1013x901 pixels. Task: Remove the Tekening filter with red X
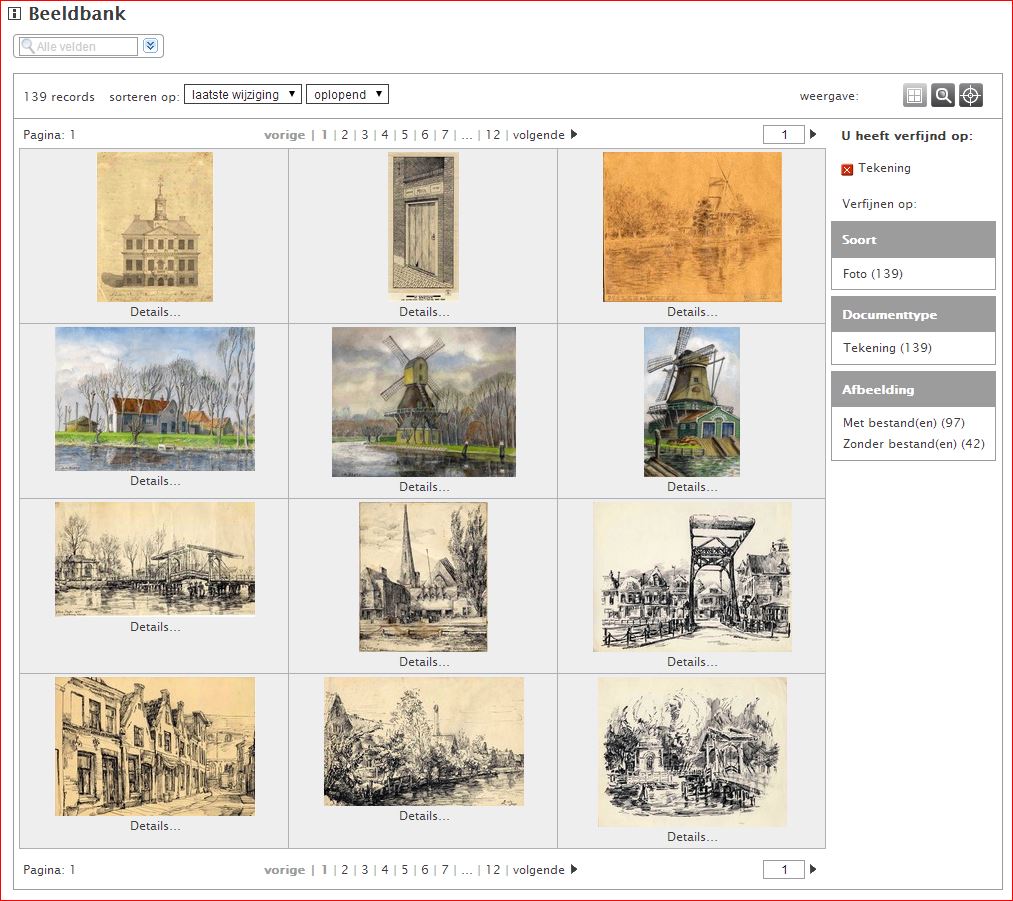(848, 169)
